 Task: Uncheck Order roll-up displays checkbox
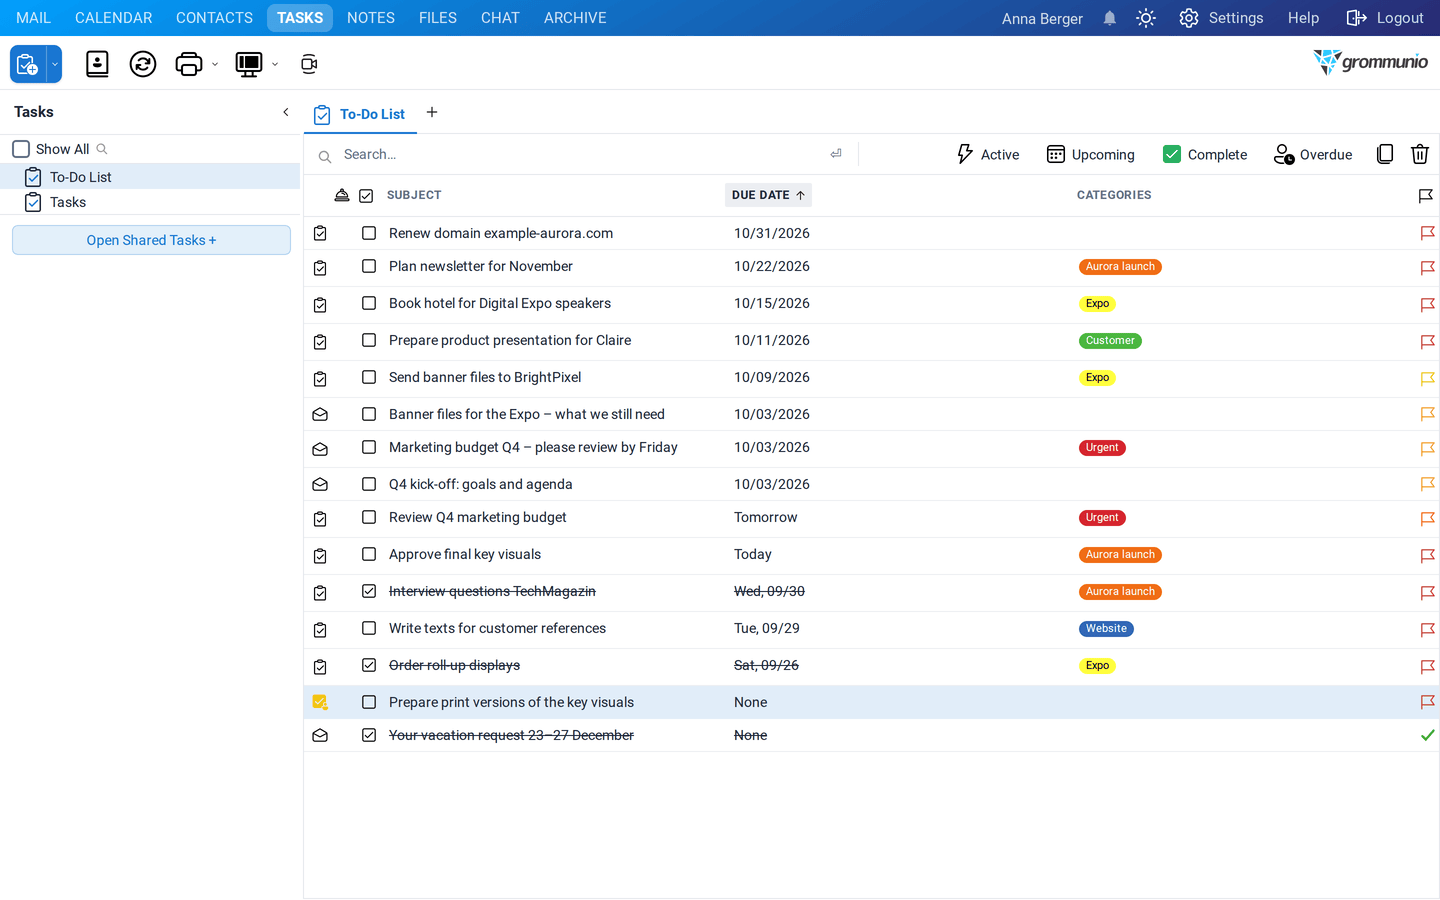point(369,665)
